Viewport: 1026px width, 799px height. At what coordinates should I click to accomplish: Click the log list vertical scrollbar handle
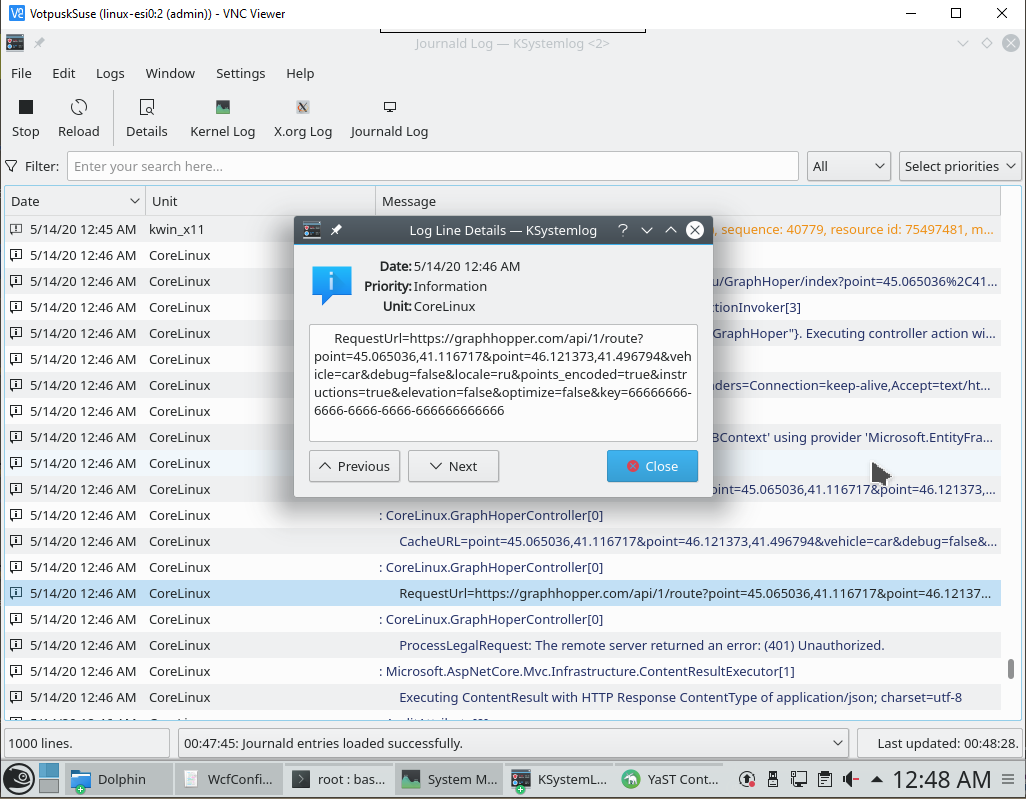tap(1010, 669)
